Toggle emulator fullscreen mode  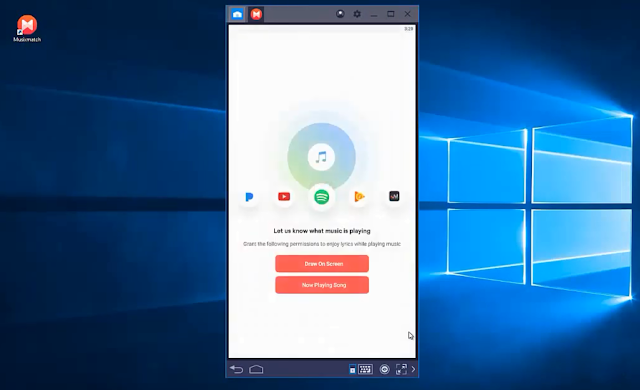(401, 369)
